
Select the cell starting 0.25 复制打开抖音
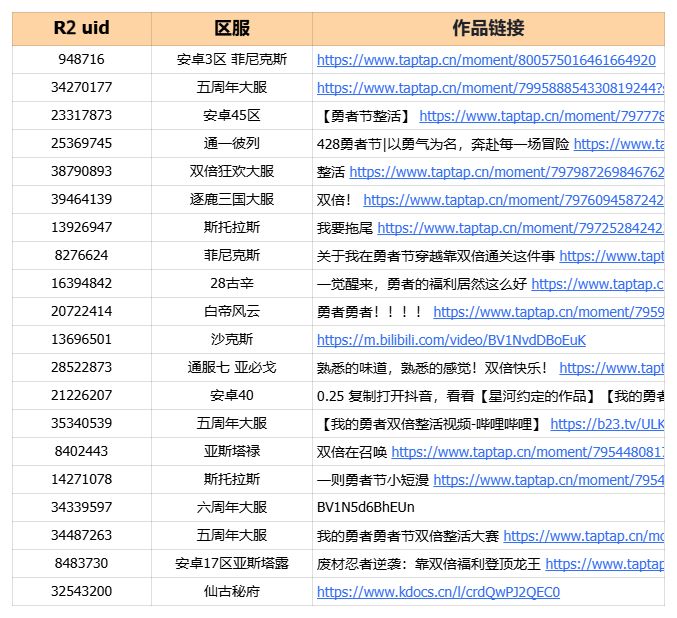(488, 396)
